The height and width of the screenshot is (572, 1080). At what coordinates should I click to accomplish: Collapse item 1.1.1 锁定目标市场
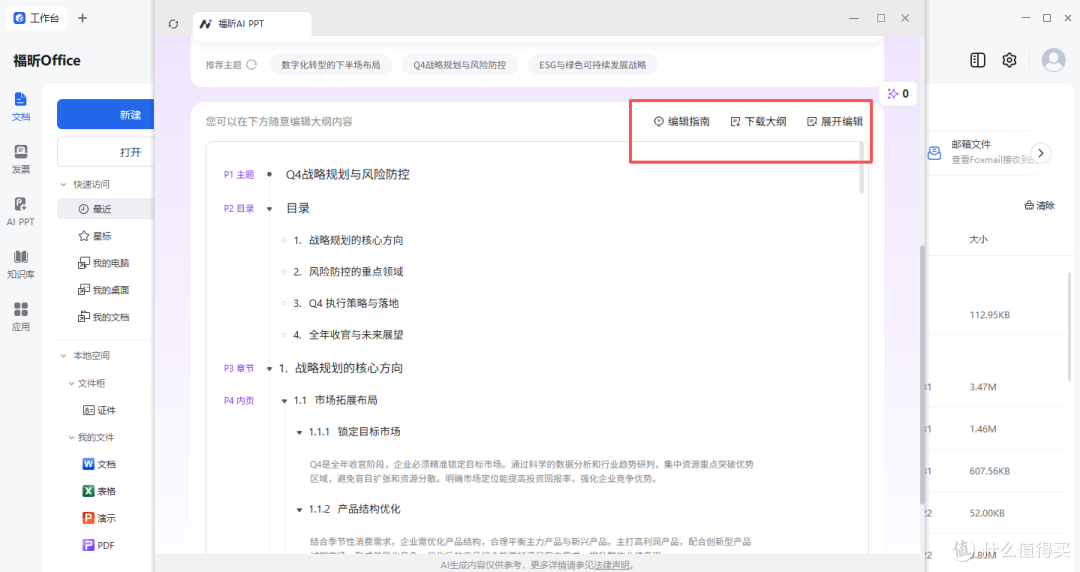point(299,432)
